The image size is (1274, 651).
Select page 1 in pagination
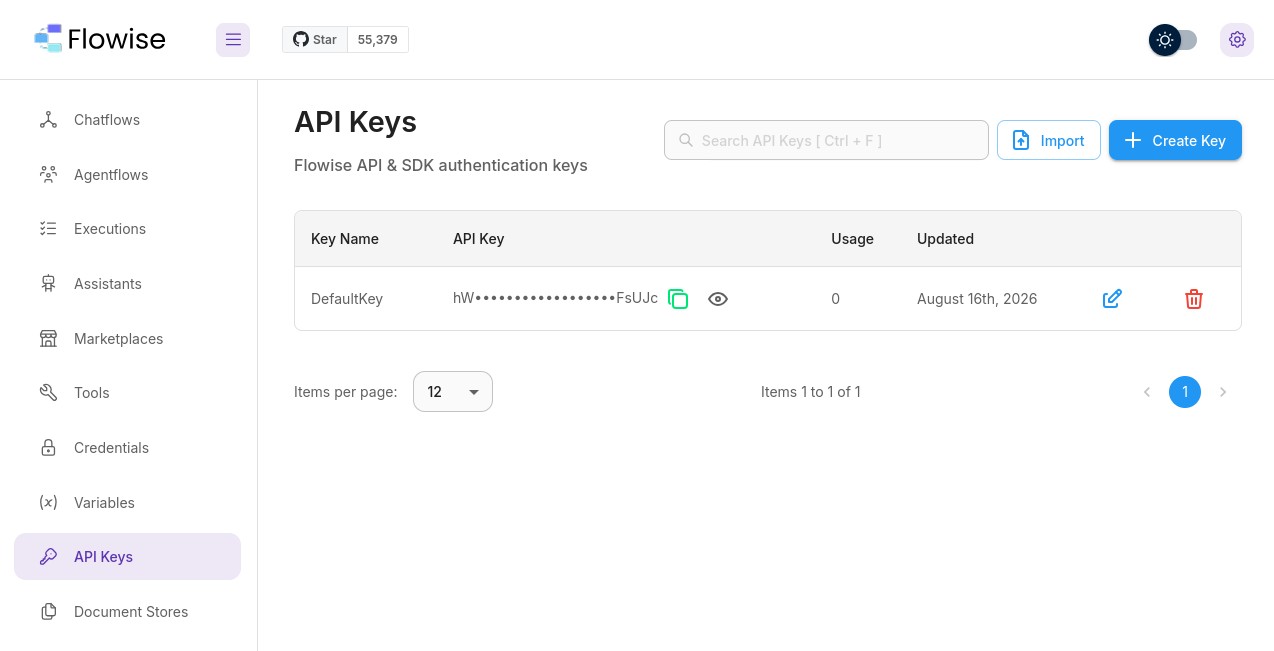tap(1185, 392)
